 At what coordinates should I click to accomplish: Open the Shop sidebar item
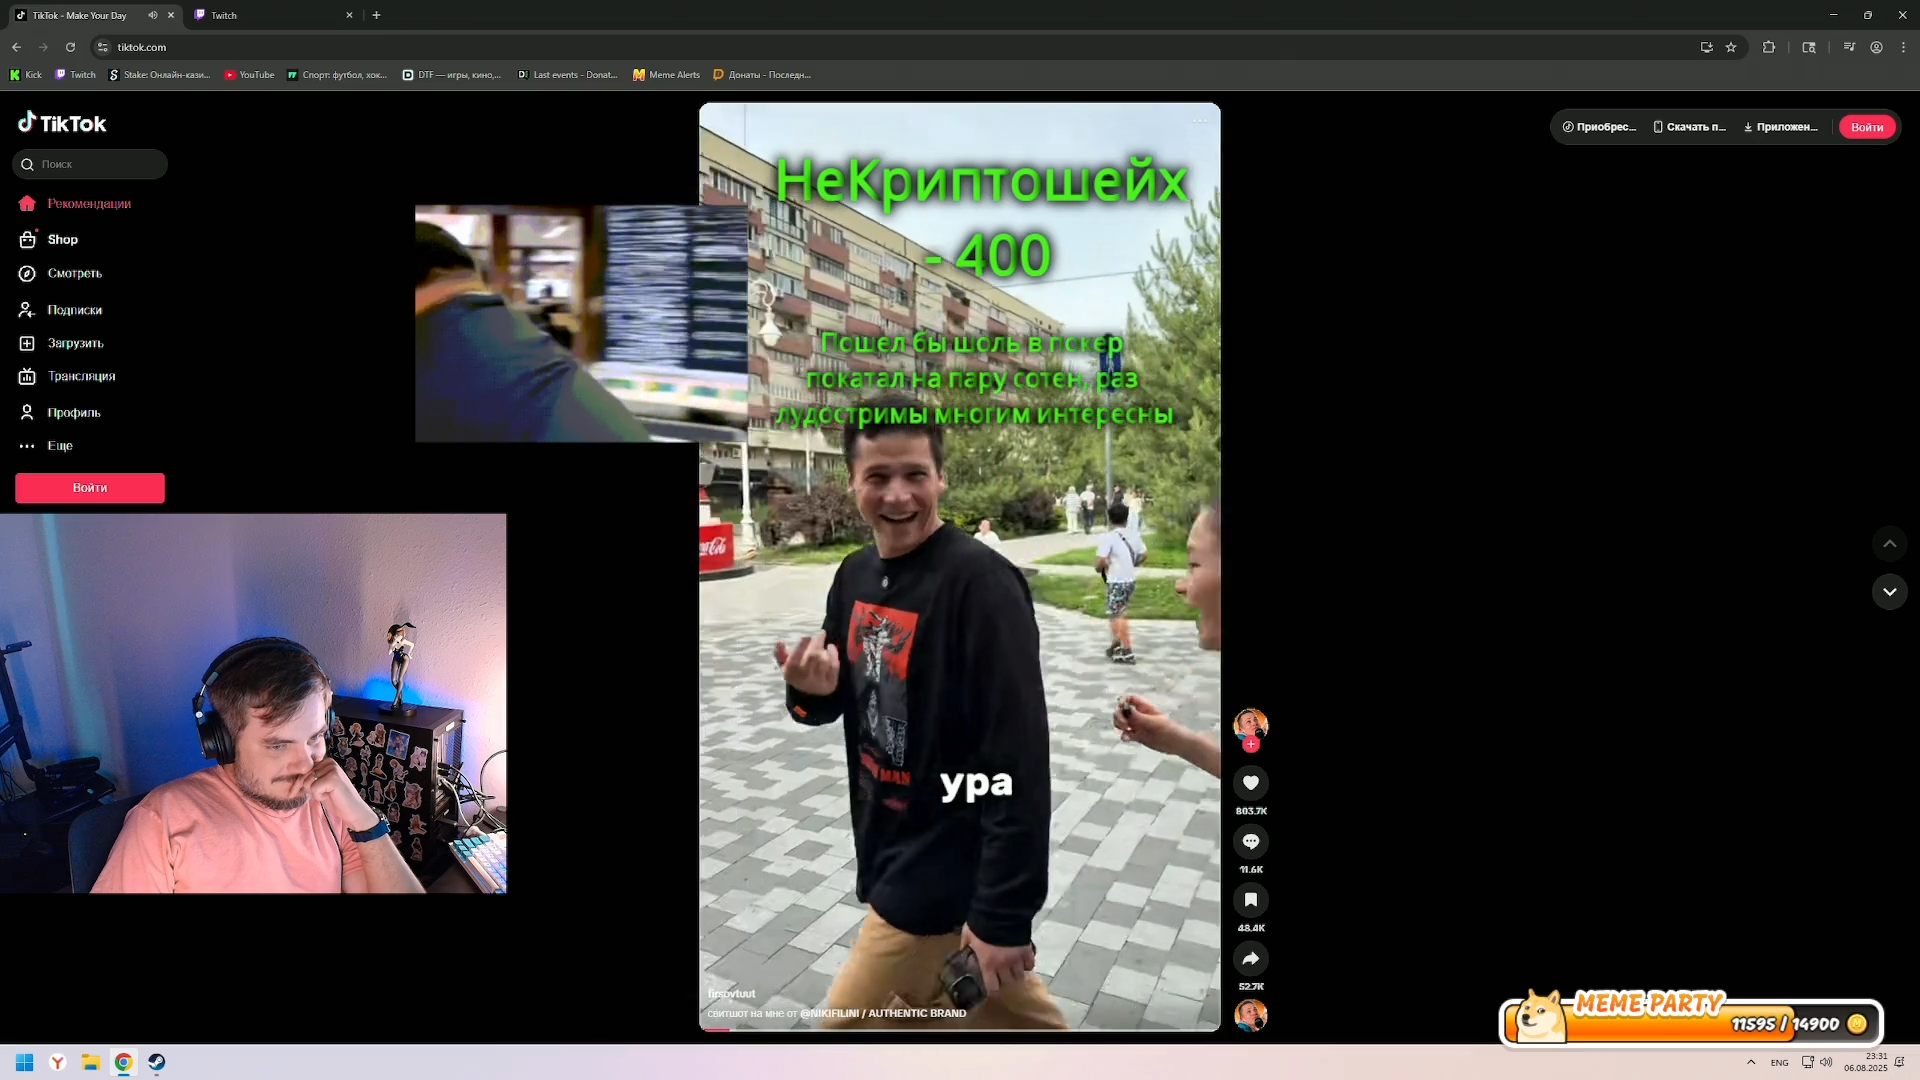tap(62, 240)
